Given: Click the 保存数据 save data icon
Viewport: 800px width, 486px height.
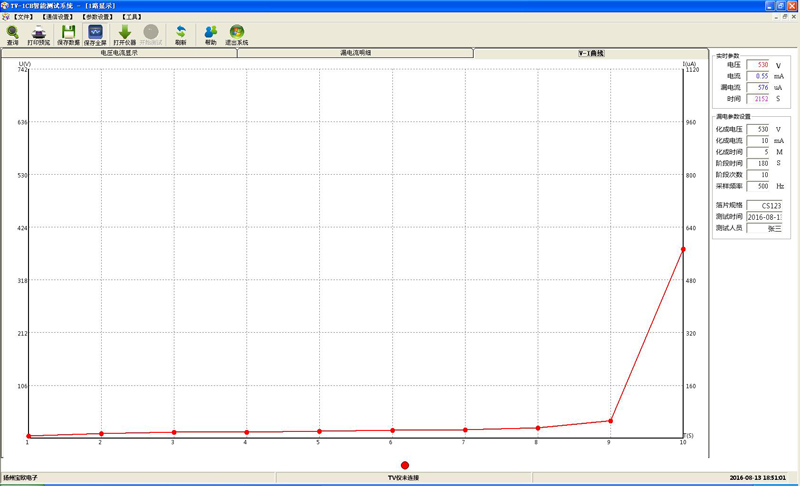Looking at the screenshot, I should 68,35.
